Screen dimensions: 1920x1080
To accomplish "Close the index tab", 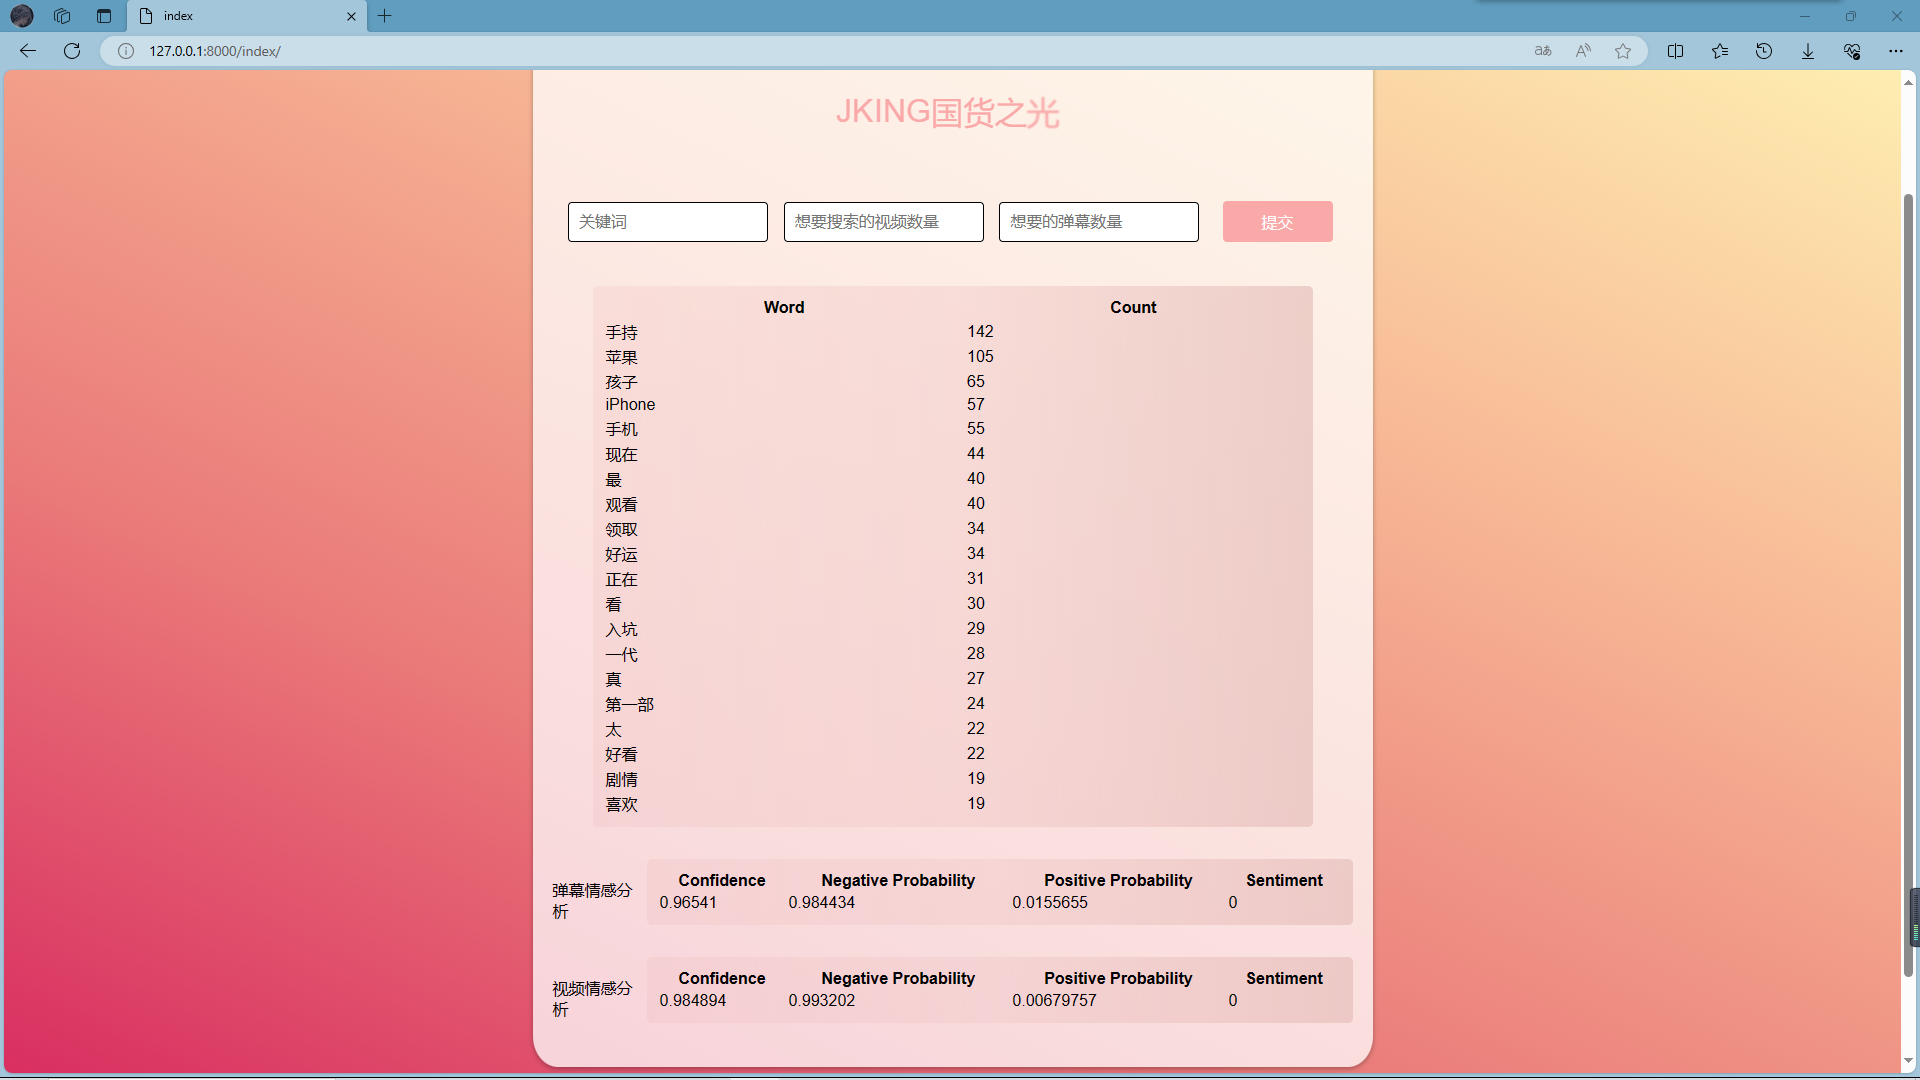I will click(351, 16).
